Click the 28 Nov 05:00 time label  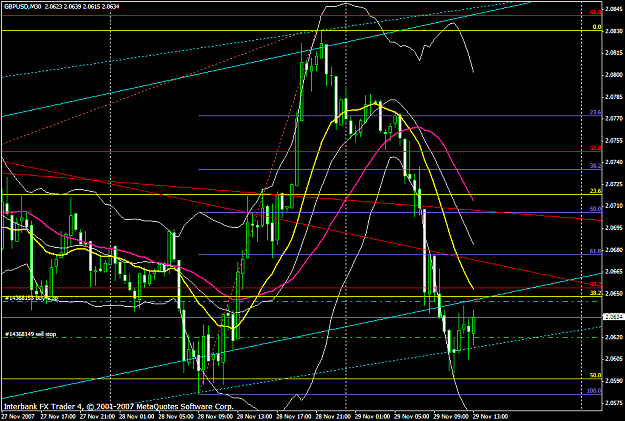point(175,417)
